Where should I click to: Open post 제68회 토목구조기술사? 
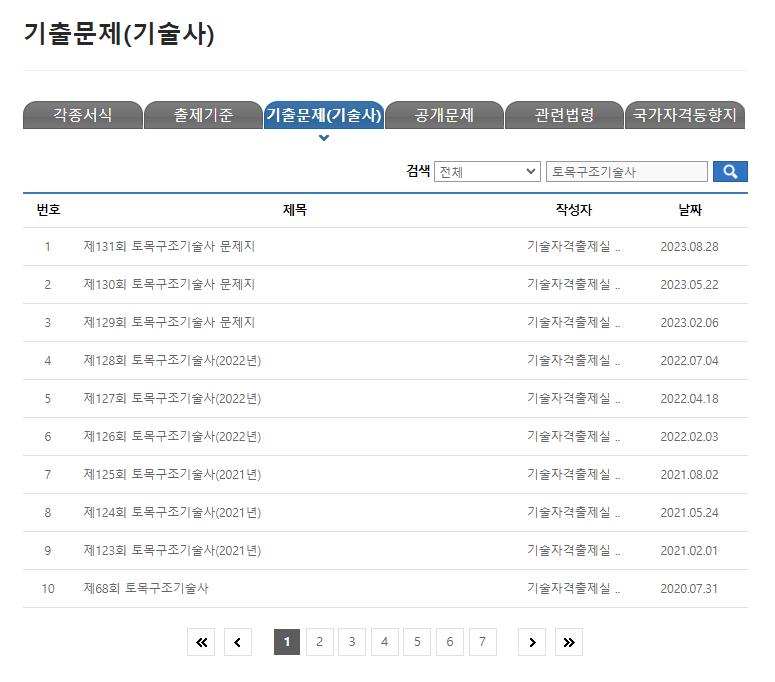pos(146,588)
